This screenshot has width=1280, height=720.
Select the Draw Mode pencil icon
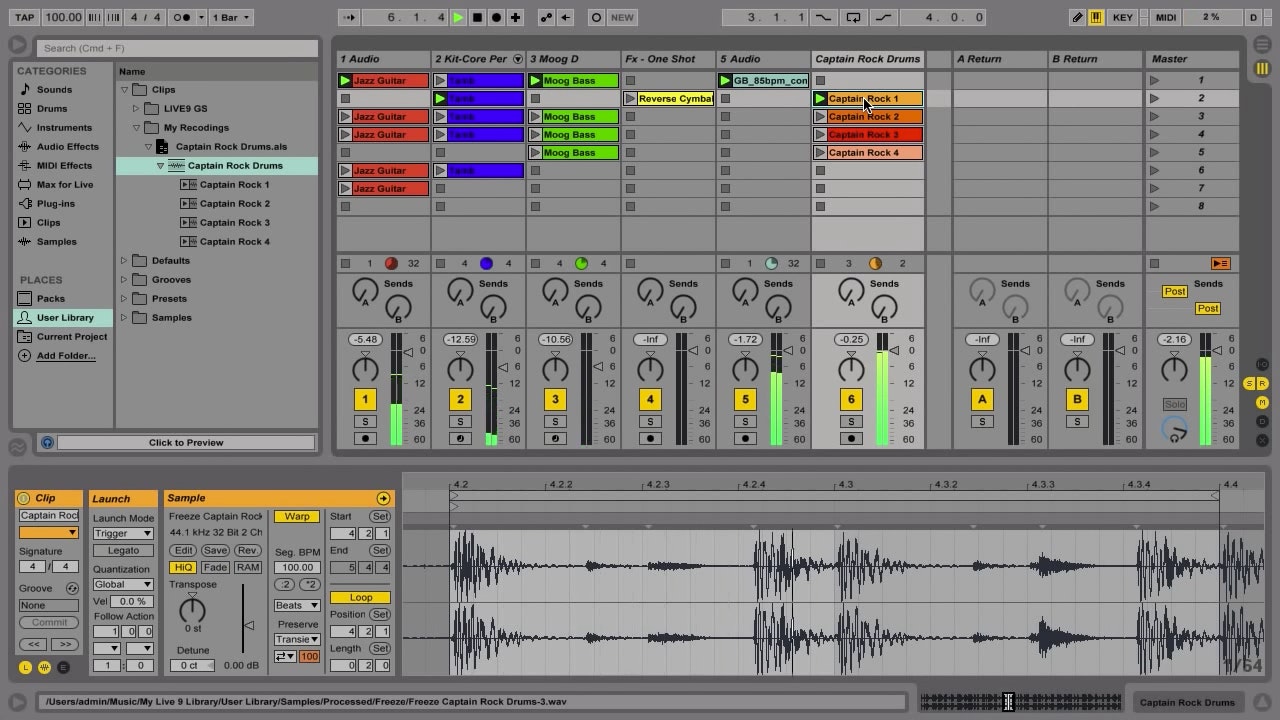1077,17
